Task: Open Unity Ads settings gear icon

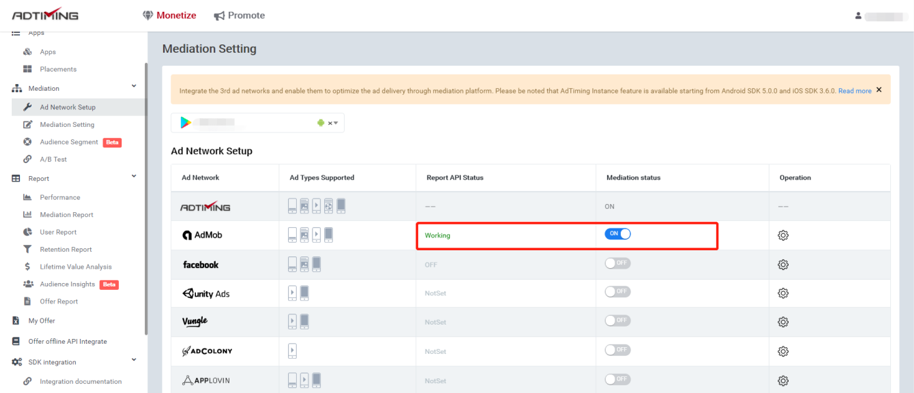Action: coord(783,293)
